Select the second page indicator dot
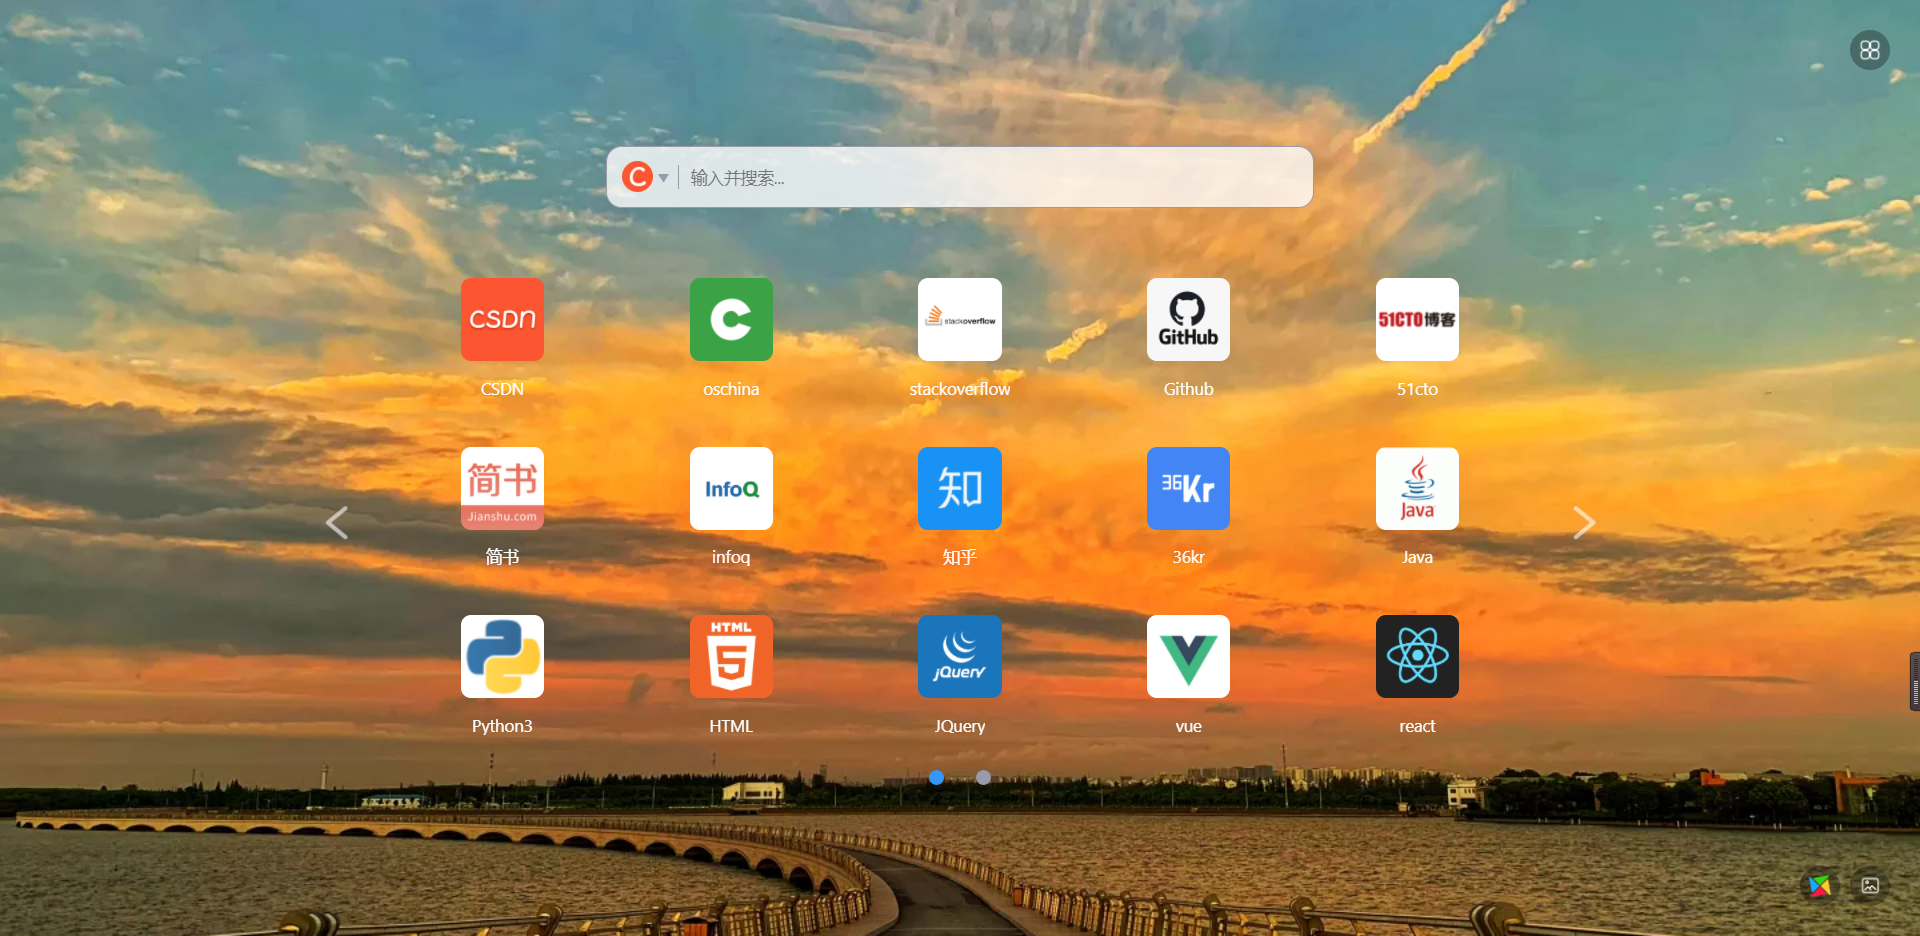 coord(983,777)
